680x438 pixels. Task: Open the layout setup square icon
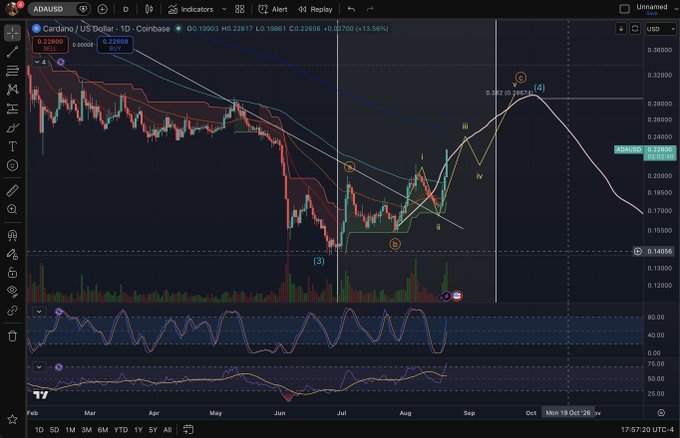(x=624, y=9)
